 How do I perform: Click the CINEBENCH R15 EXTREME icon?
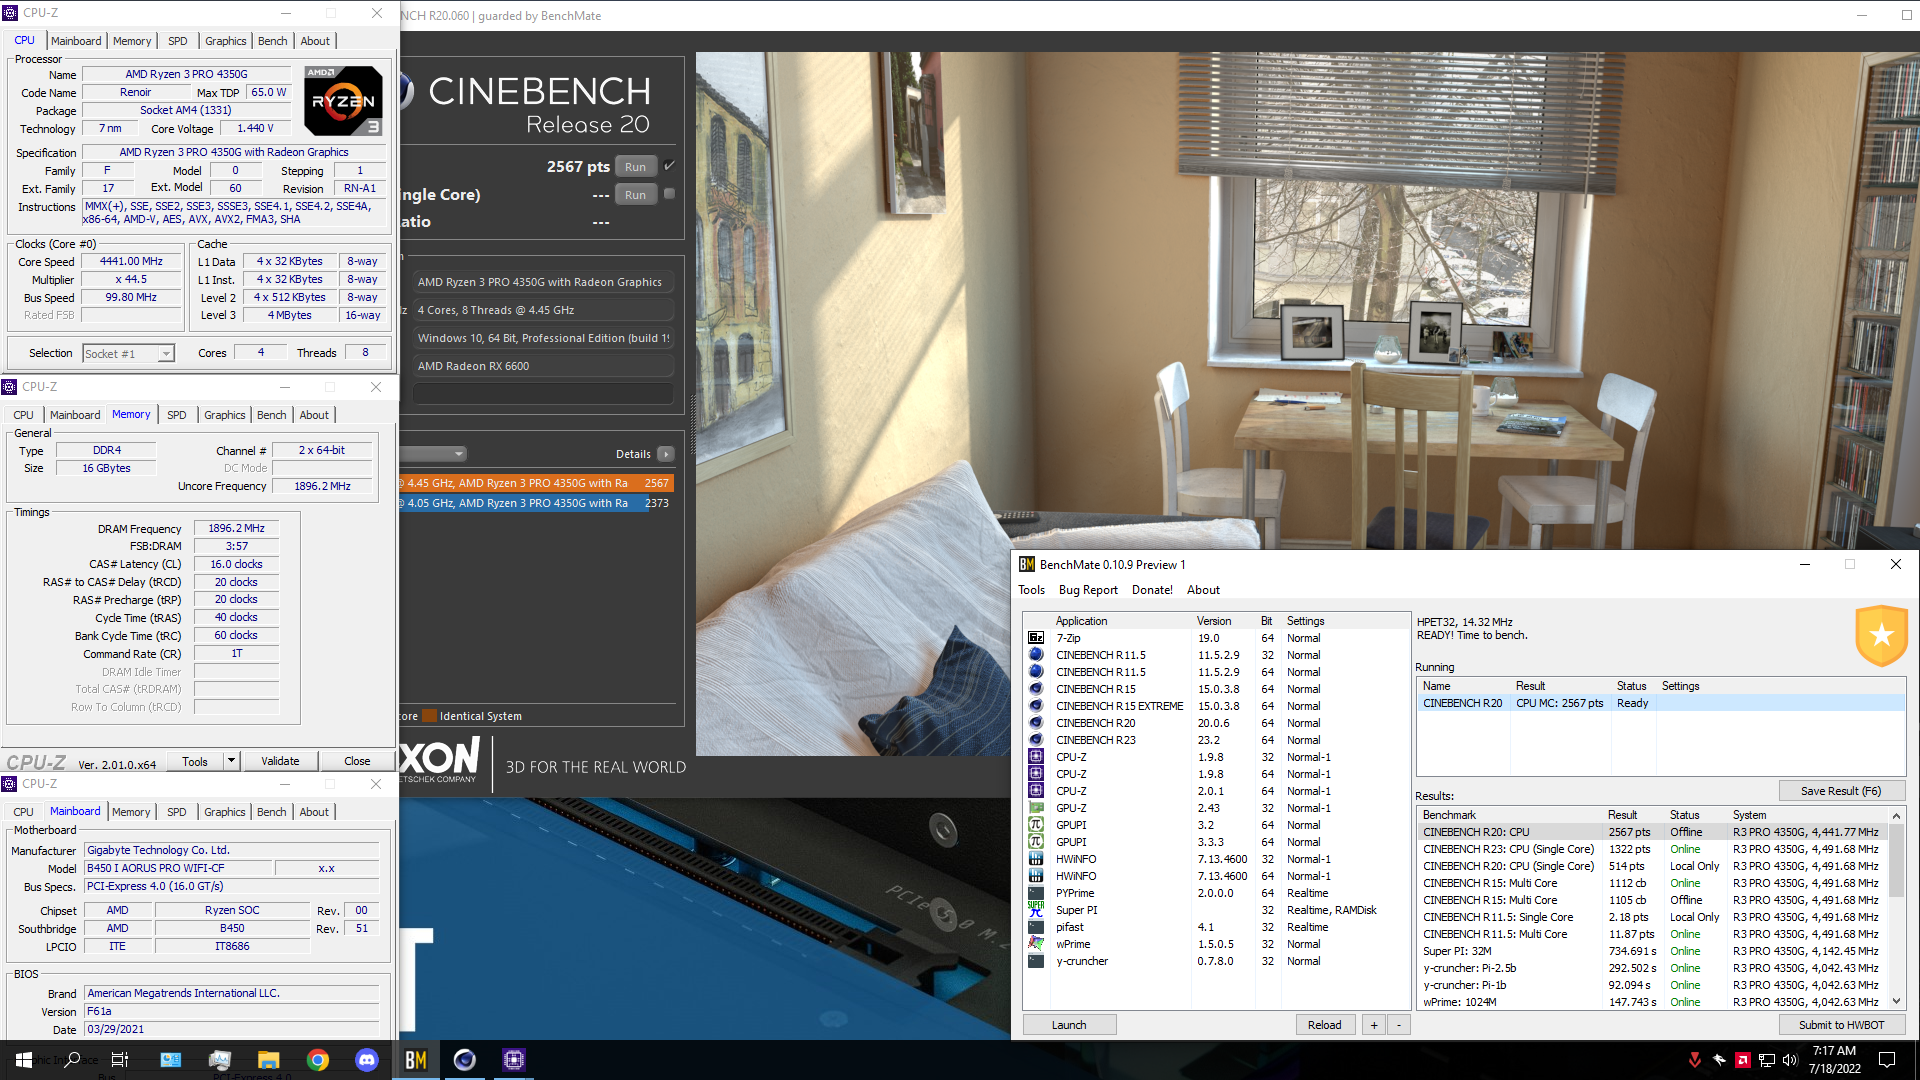(1036, 706)
